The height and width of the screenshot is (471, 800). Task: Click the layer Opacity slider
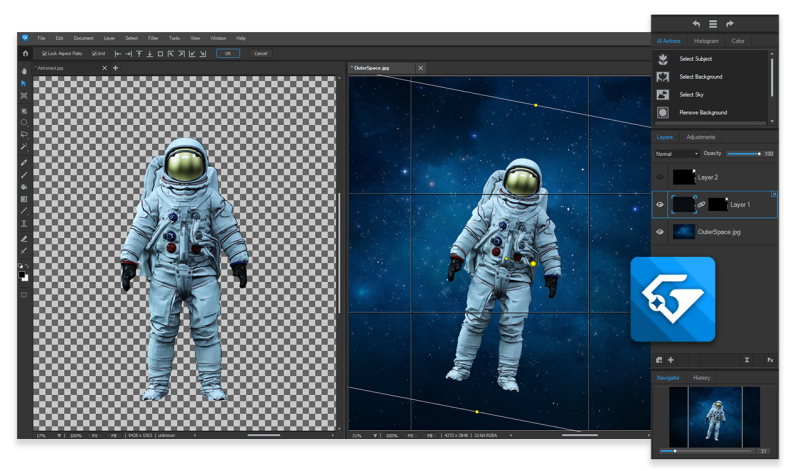click(743, 154)
